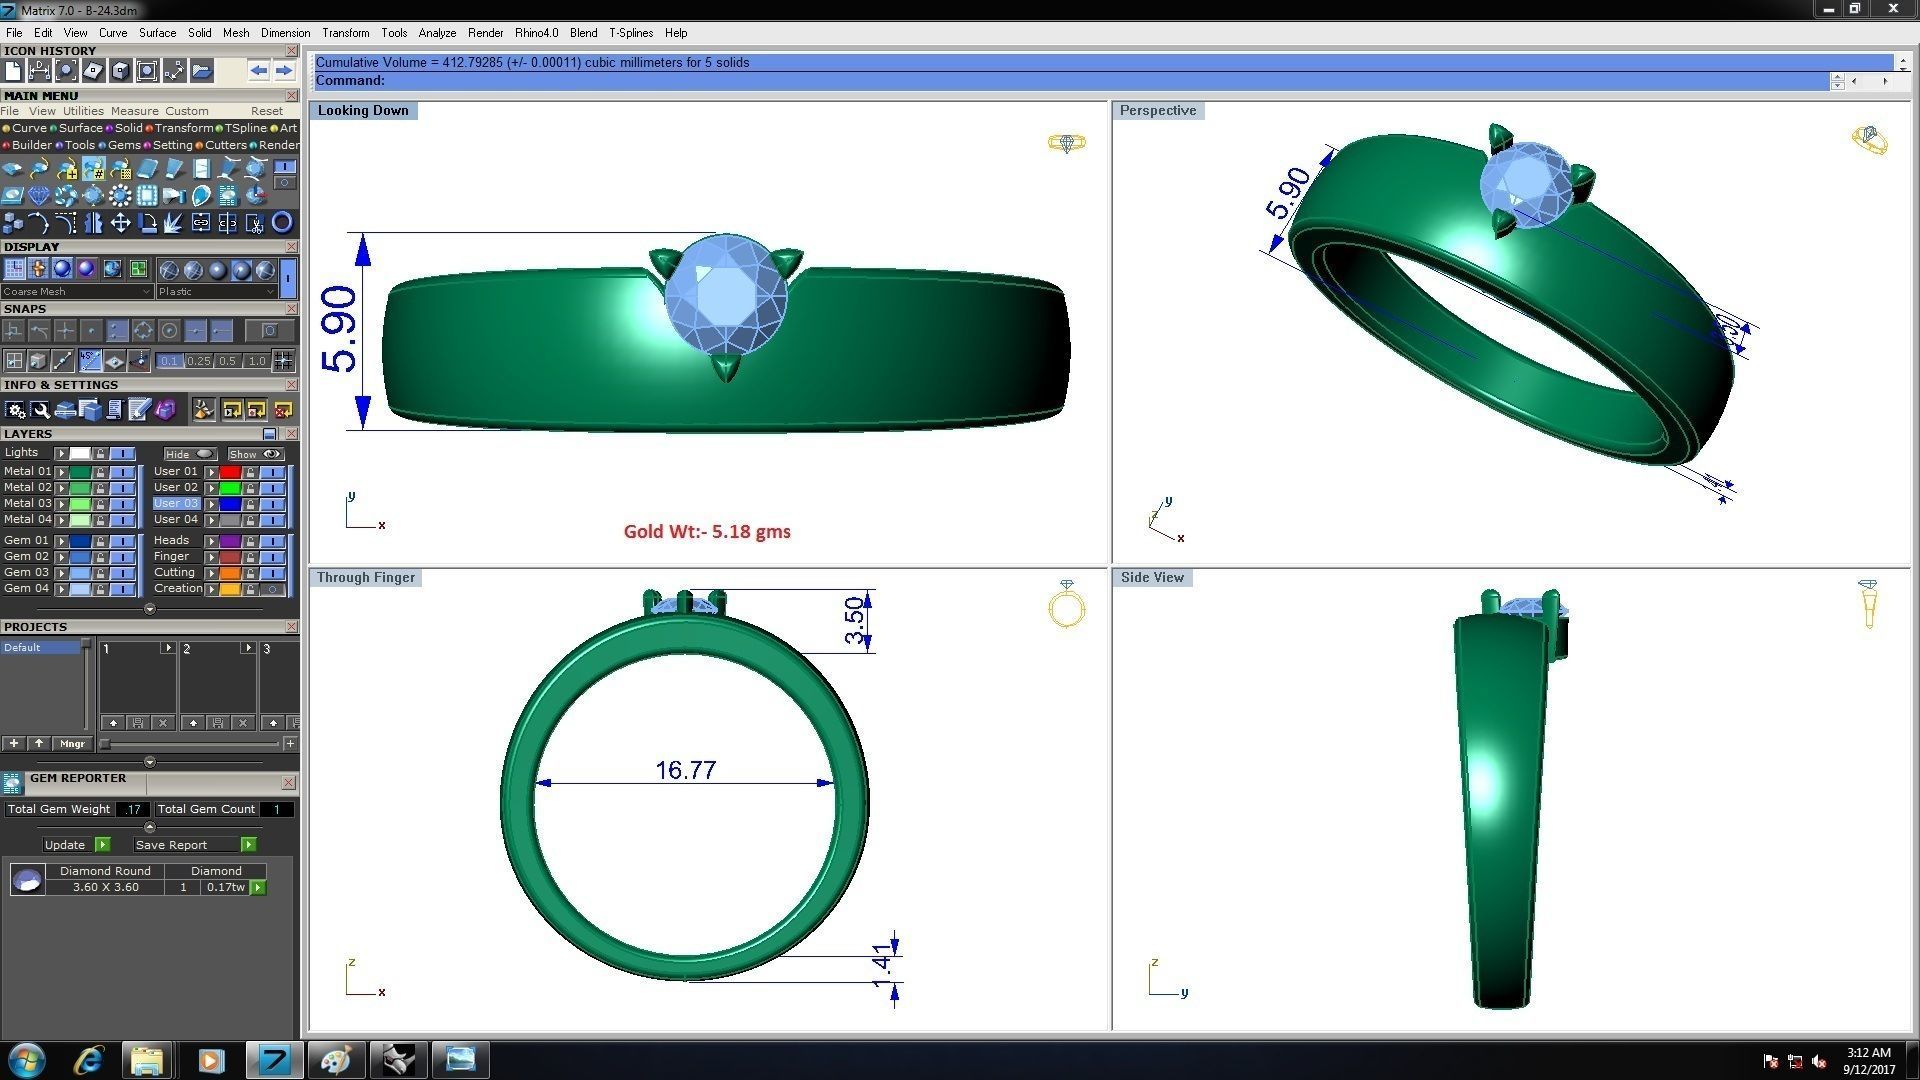Click the move arrows transform icon

tap(120, 222)
